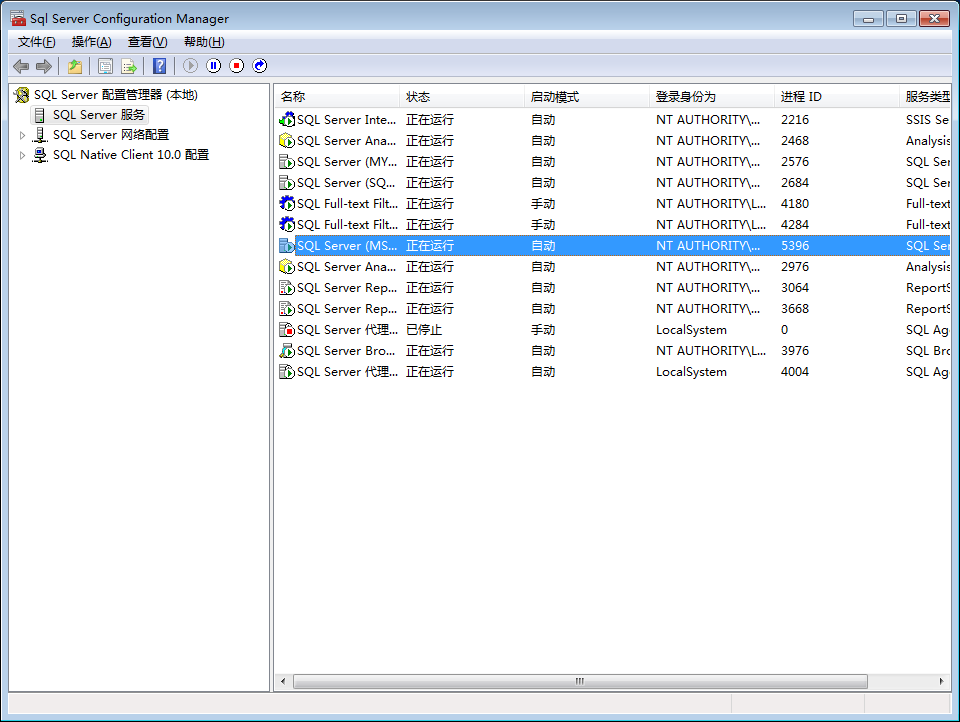This screenshot has width=960, height=722.
Task: Click the process ID 5396 cell
Action: pyautogui.click(x=795, y=246)
